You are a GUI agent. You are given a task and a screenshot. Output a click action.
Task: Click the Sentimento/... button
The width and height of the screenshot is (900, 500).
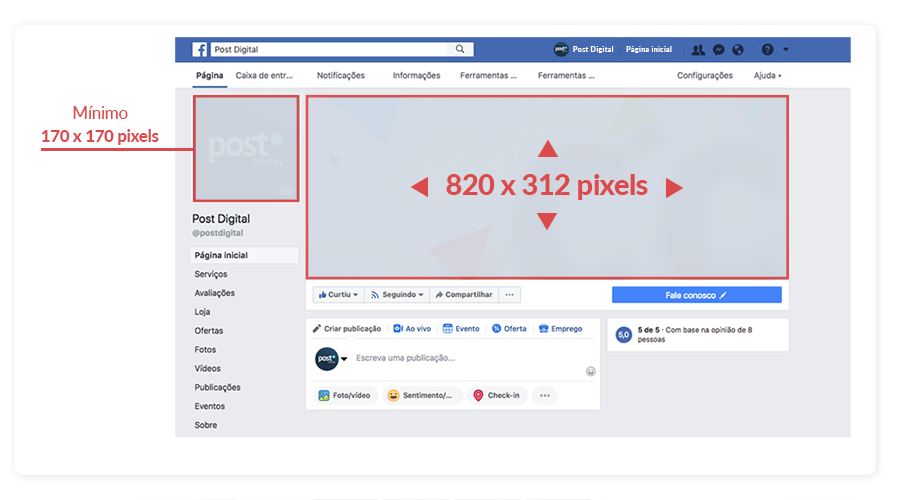coord(420,396)
